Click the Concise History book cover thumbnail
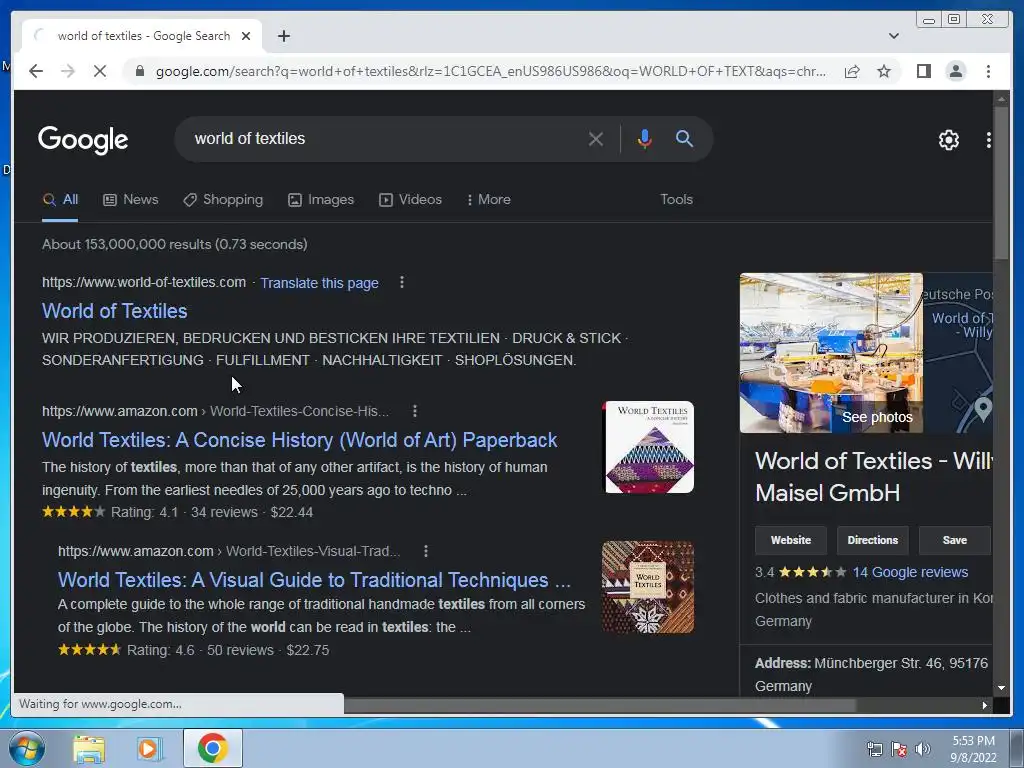This screenshot has height=768, width=1024. 648,447
